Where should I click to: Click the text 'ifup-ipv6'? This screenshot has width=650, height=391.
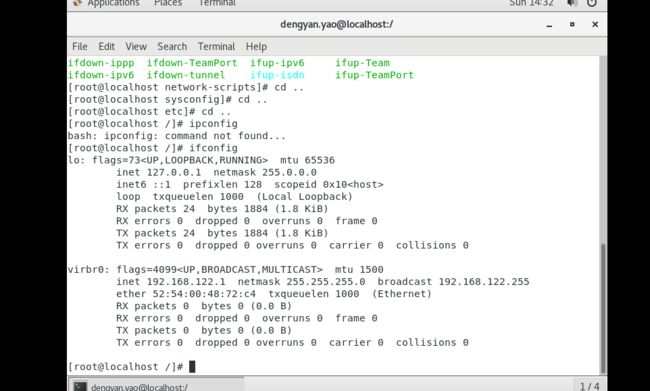coord(277,63)
